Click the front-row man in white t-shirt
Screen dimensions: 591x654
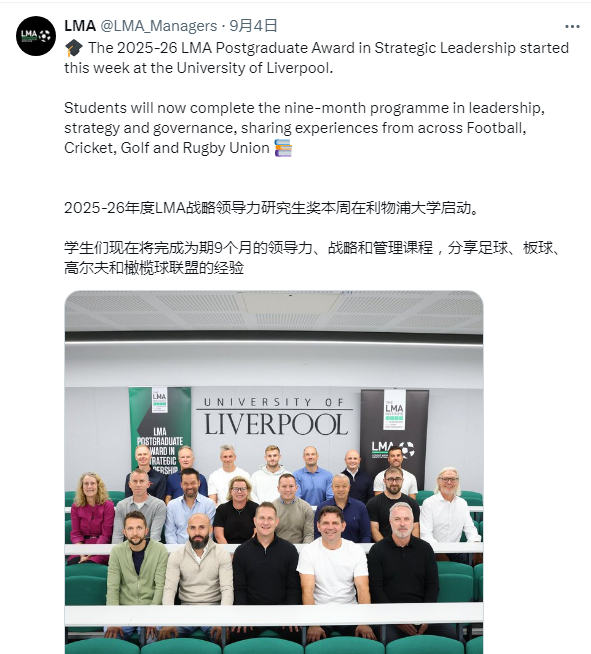tap(333, 557)
